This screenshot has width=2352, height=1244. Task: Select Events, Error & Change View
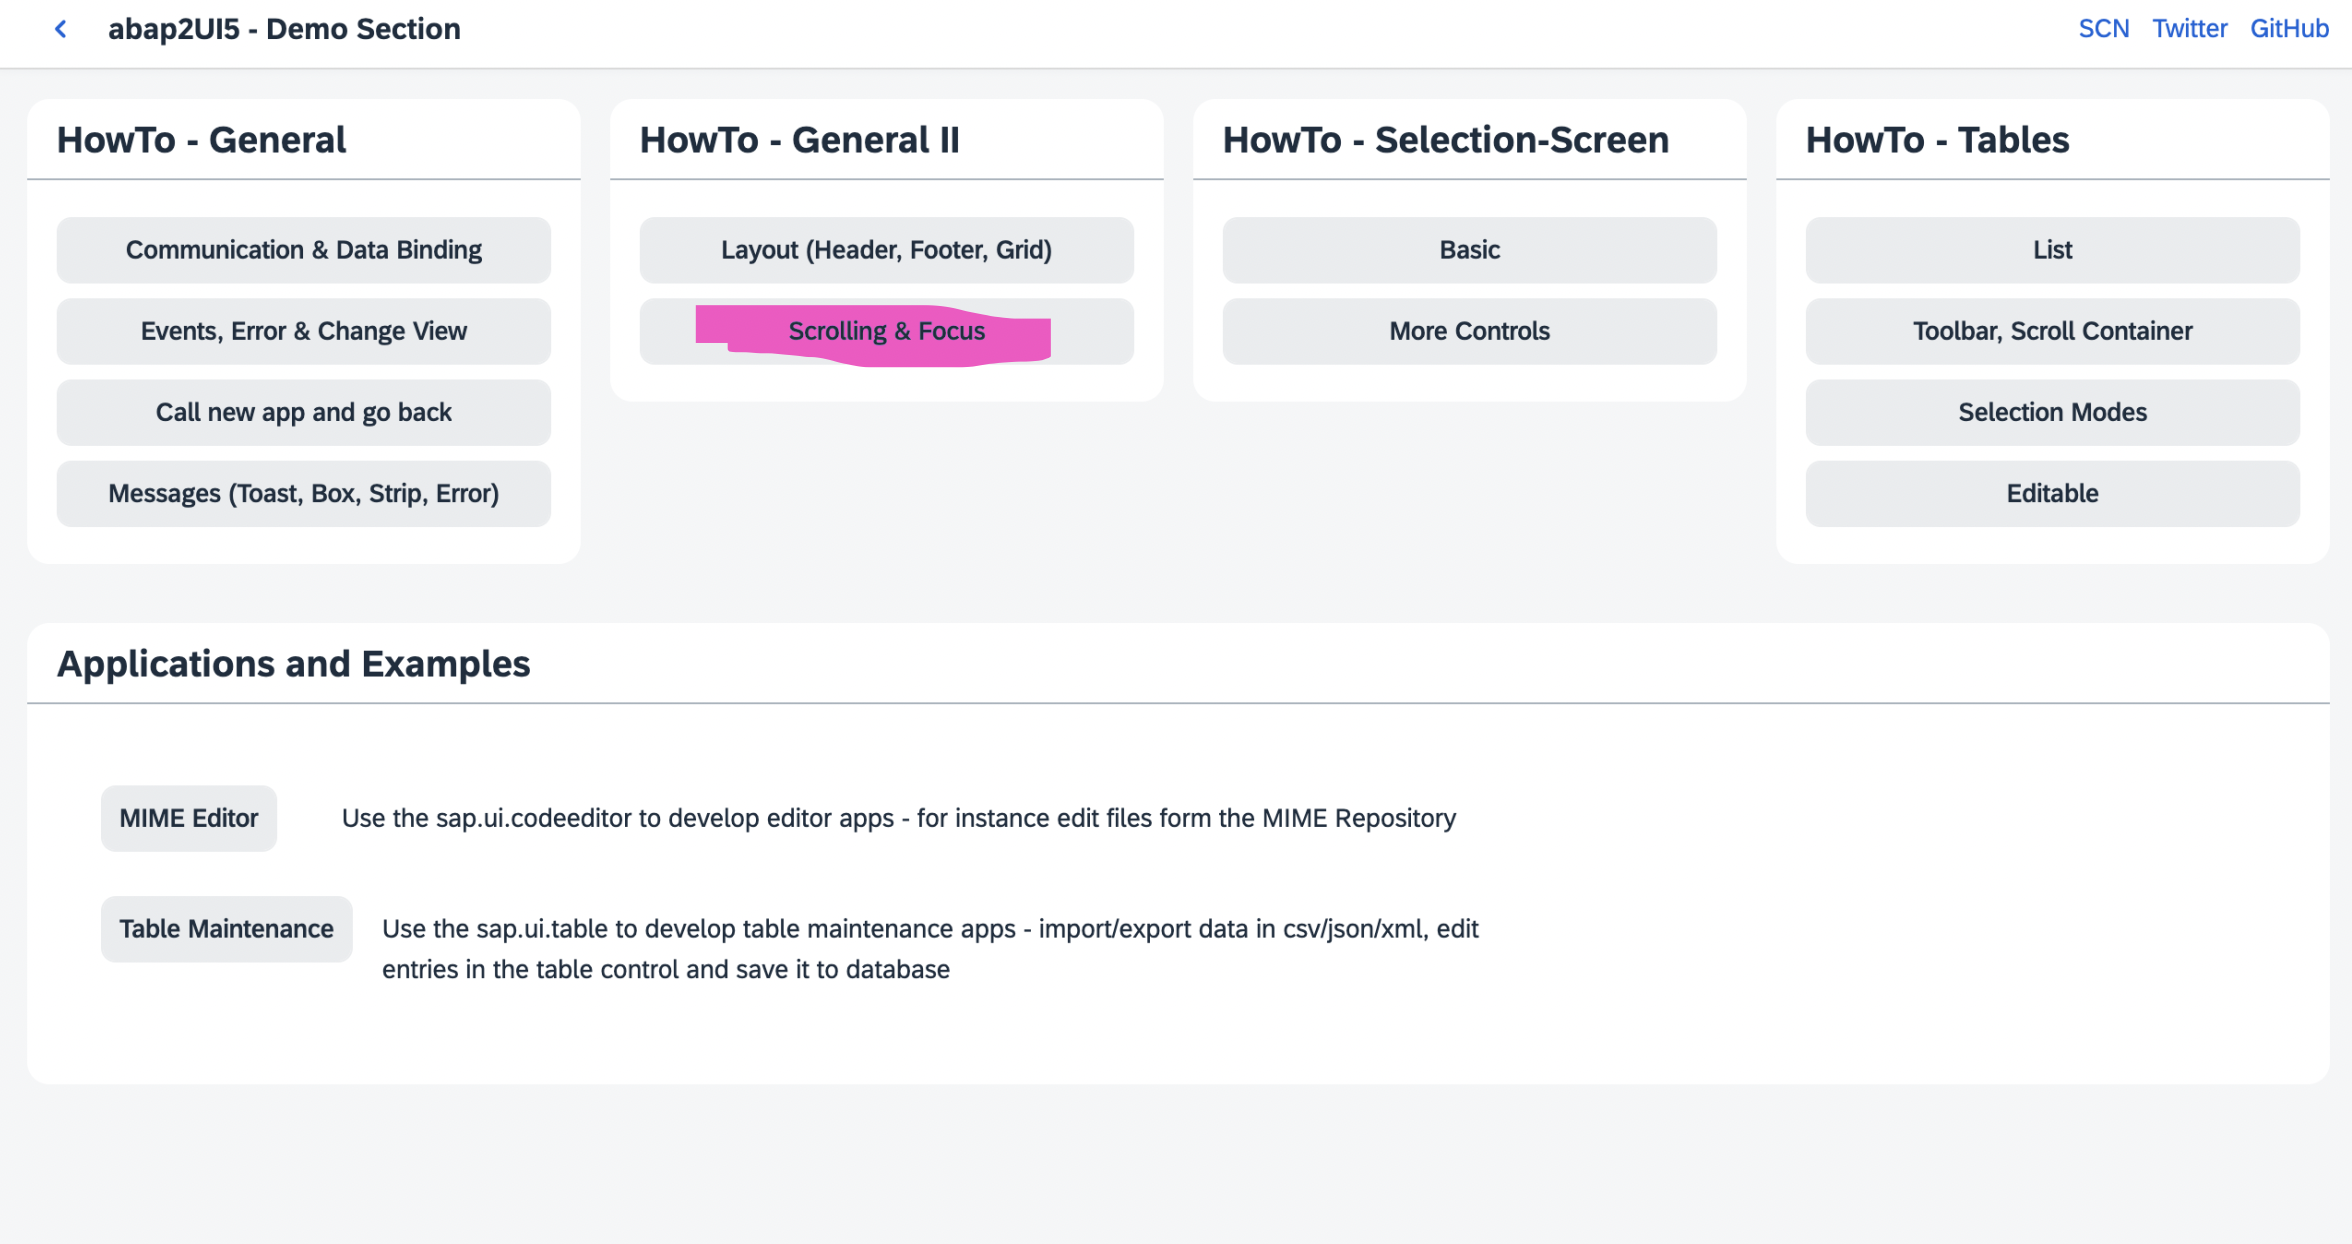[x=303, y=331]
